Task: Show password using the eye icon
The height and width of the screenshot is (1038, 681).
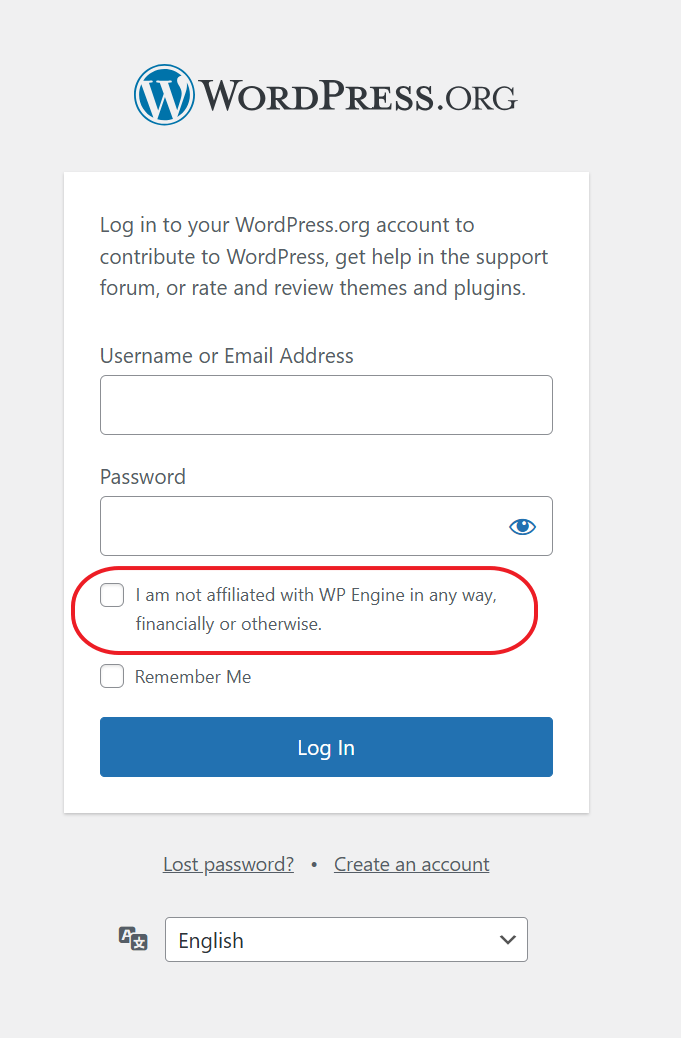Action: click(522, 526)
